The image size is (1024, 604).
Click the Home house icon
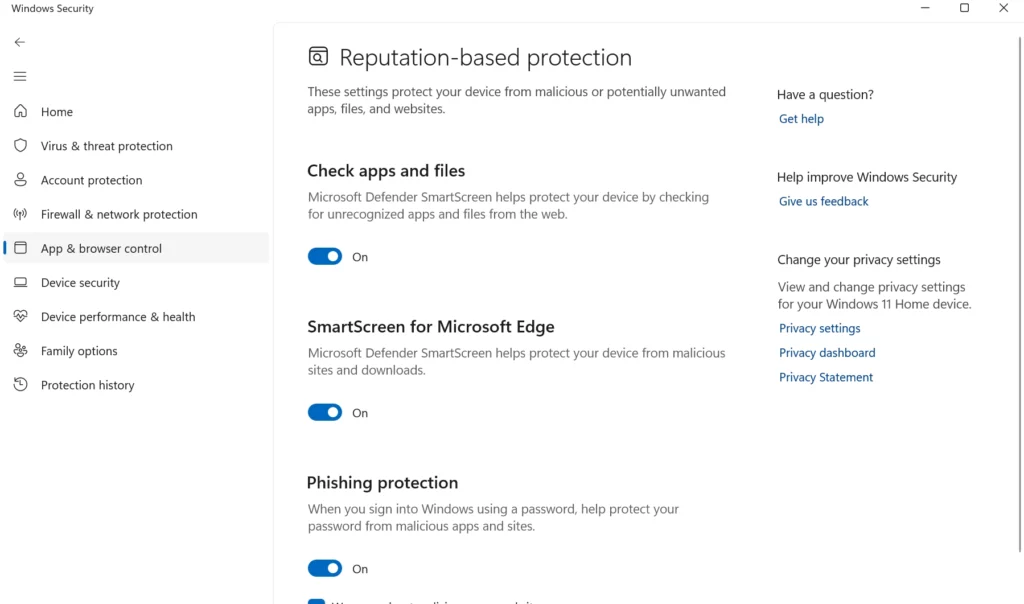click(x=20, y=111)
